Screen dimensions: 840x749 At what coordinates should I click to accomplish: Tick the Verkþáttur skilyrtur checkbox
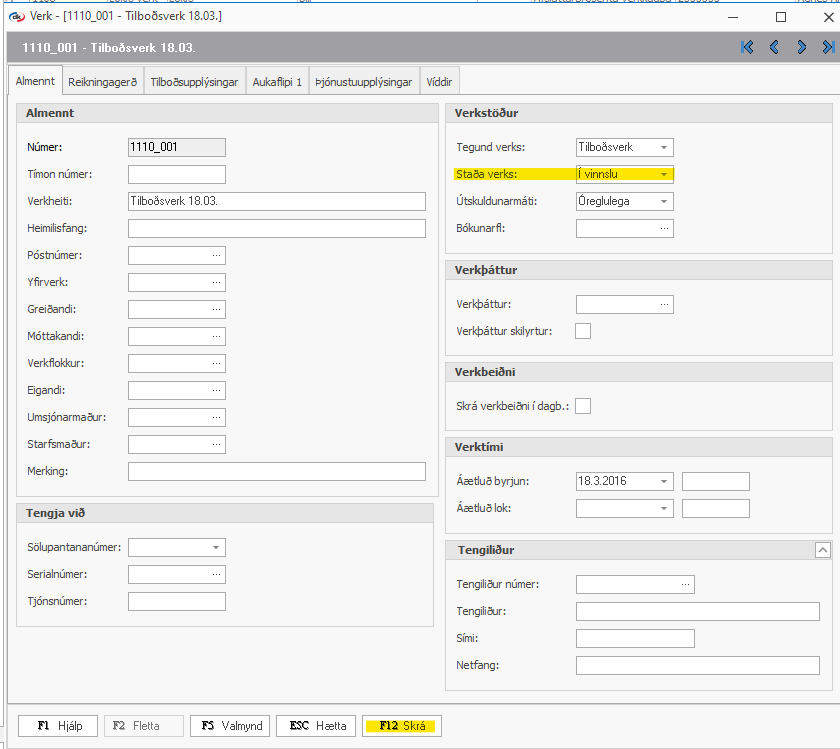pyautogui.click(x=583, y=331)
